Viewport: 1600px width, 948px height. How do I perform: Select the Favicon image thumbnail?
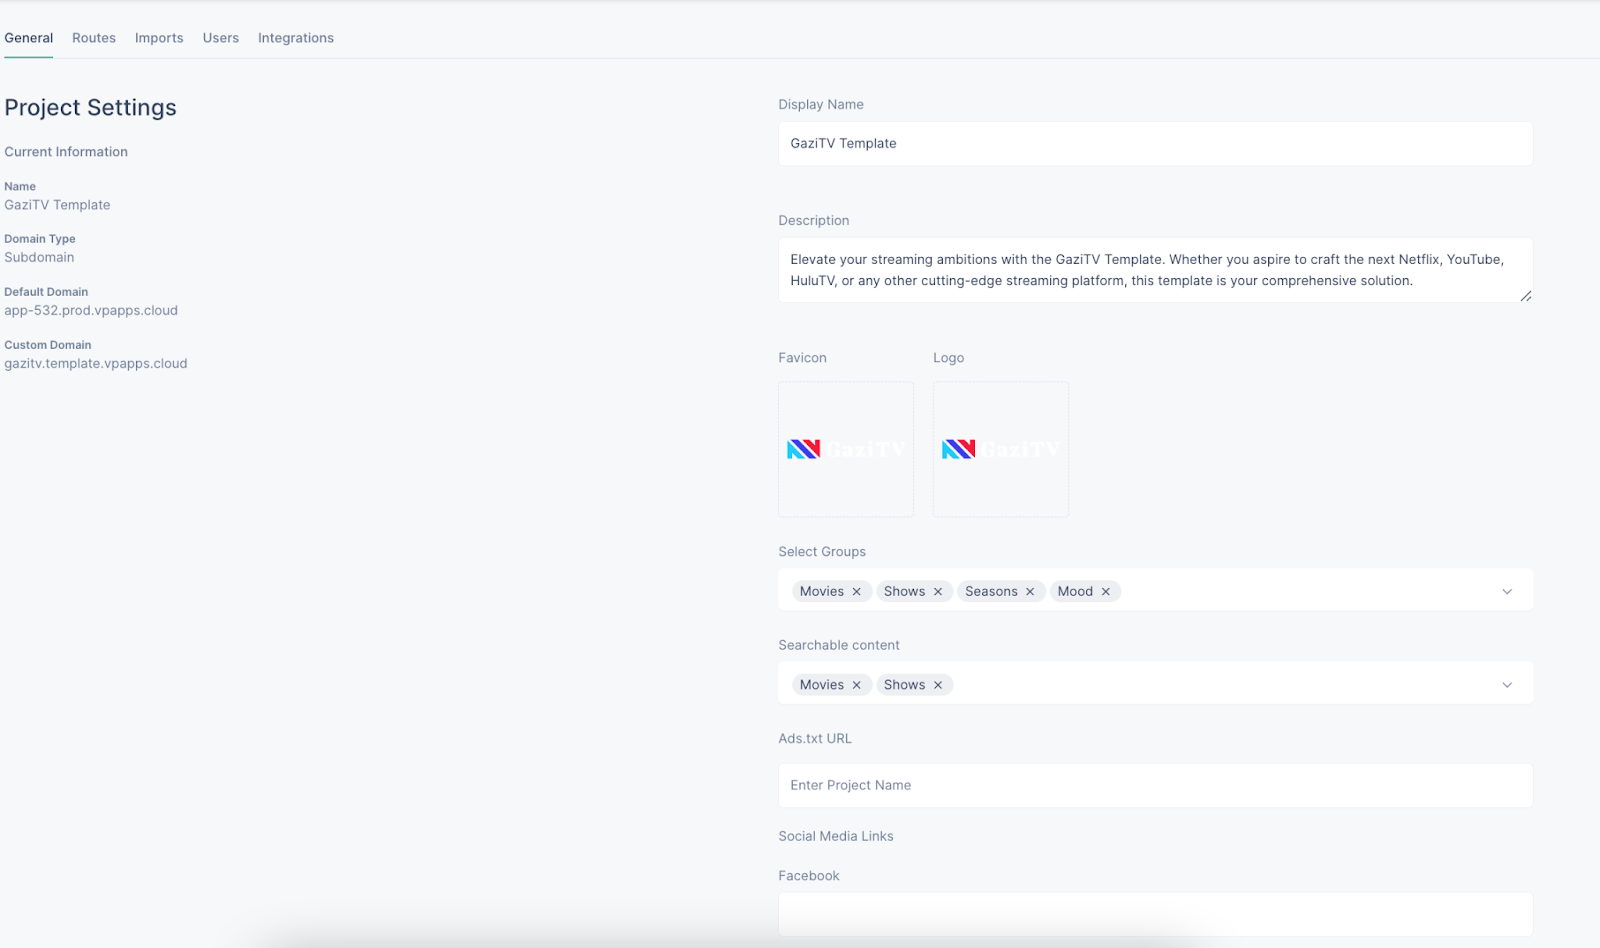tap(846, 449)
